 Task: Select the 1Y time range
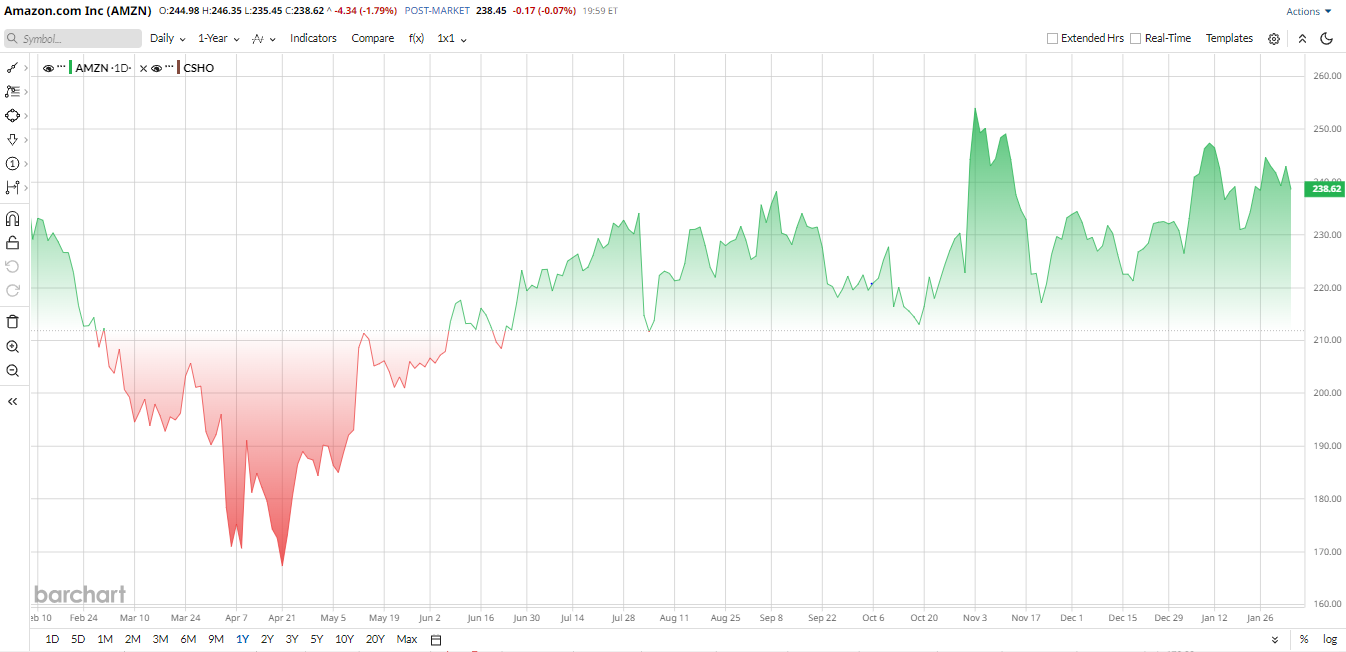coord(242,640)
